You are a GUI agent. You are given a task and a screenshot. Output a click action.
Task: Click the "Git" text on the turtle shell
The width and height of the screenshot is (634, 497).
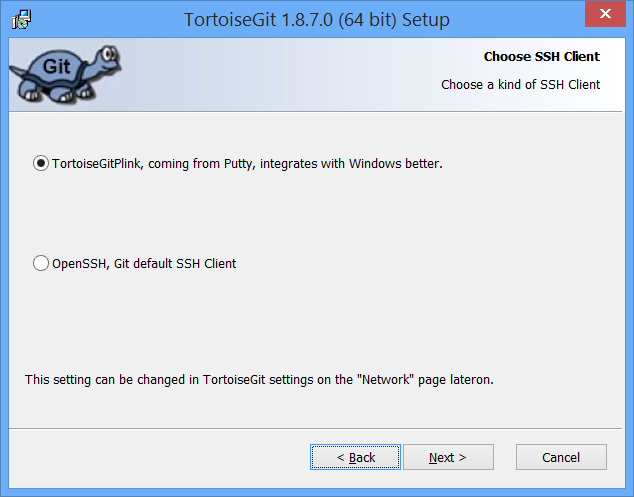[x=57, y=67]
